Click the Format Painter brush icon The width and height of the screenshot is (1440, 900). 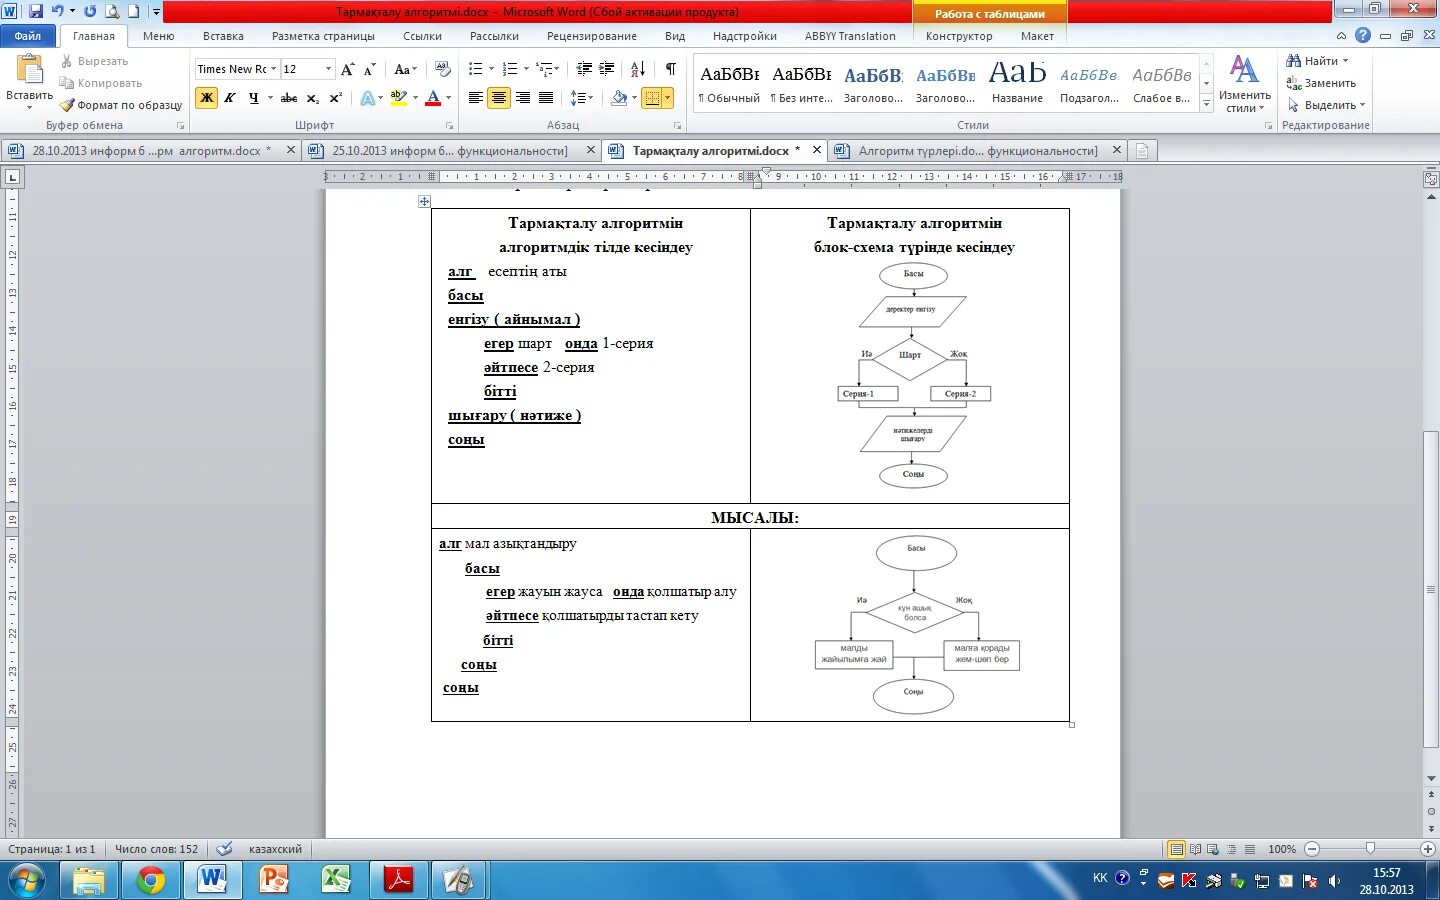coord(67,105)
